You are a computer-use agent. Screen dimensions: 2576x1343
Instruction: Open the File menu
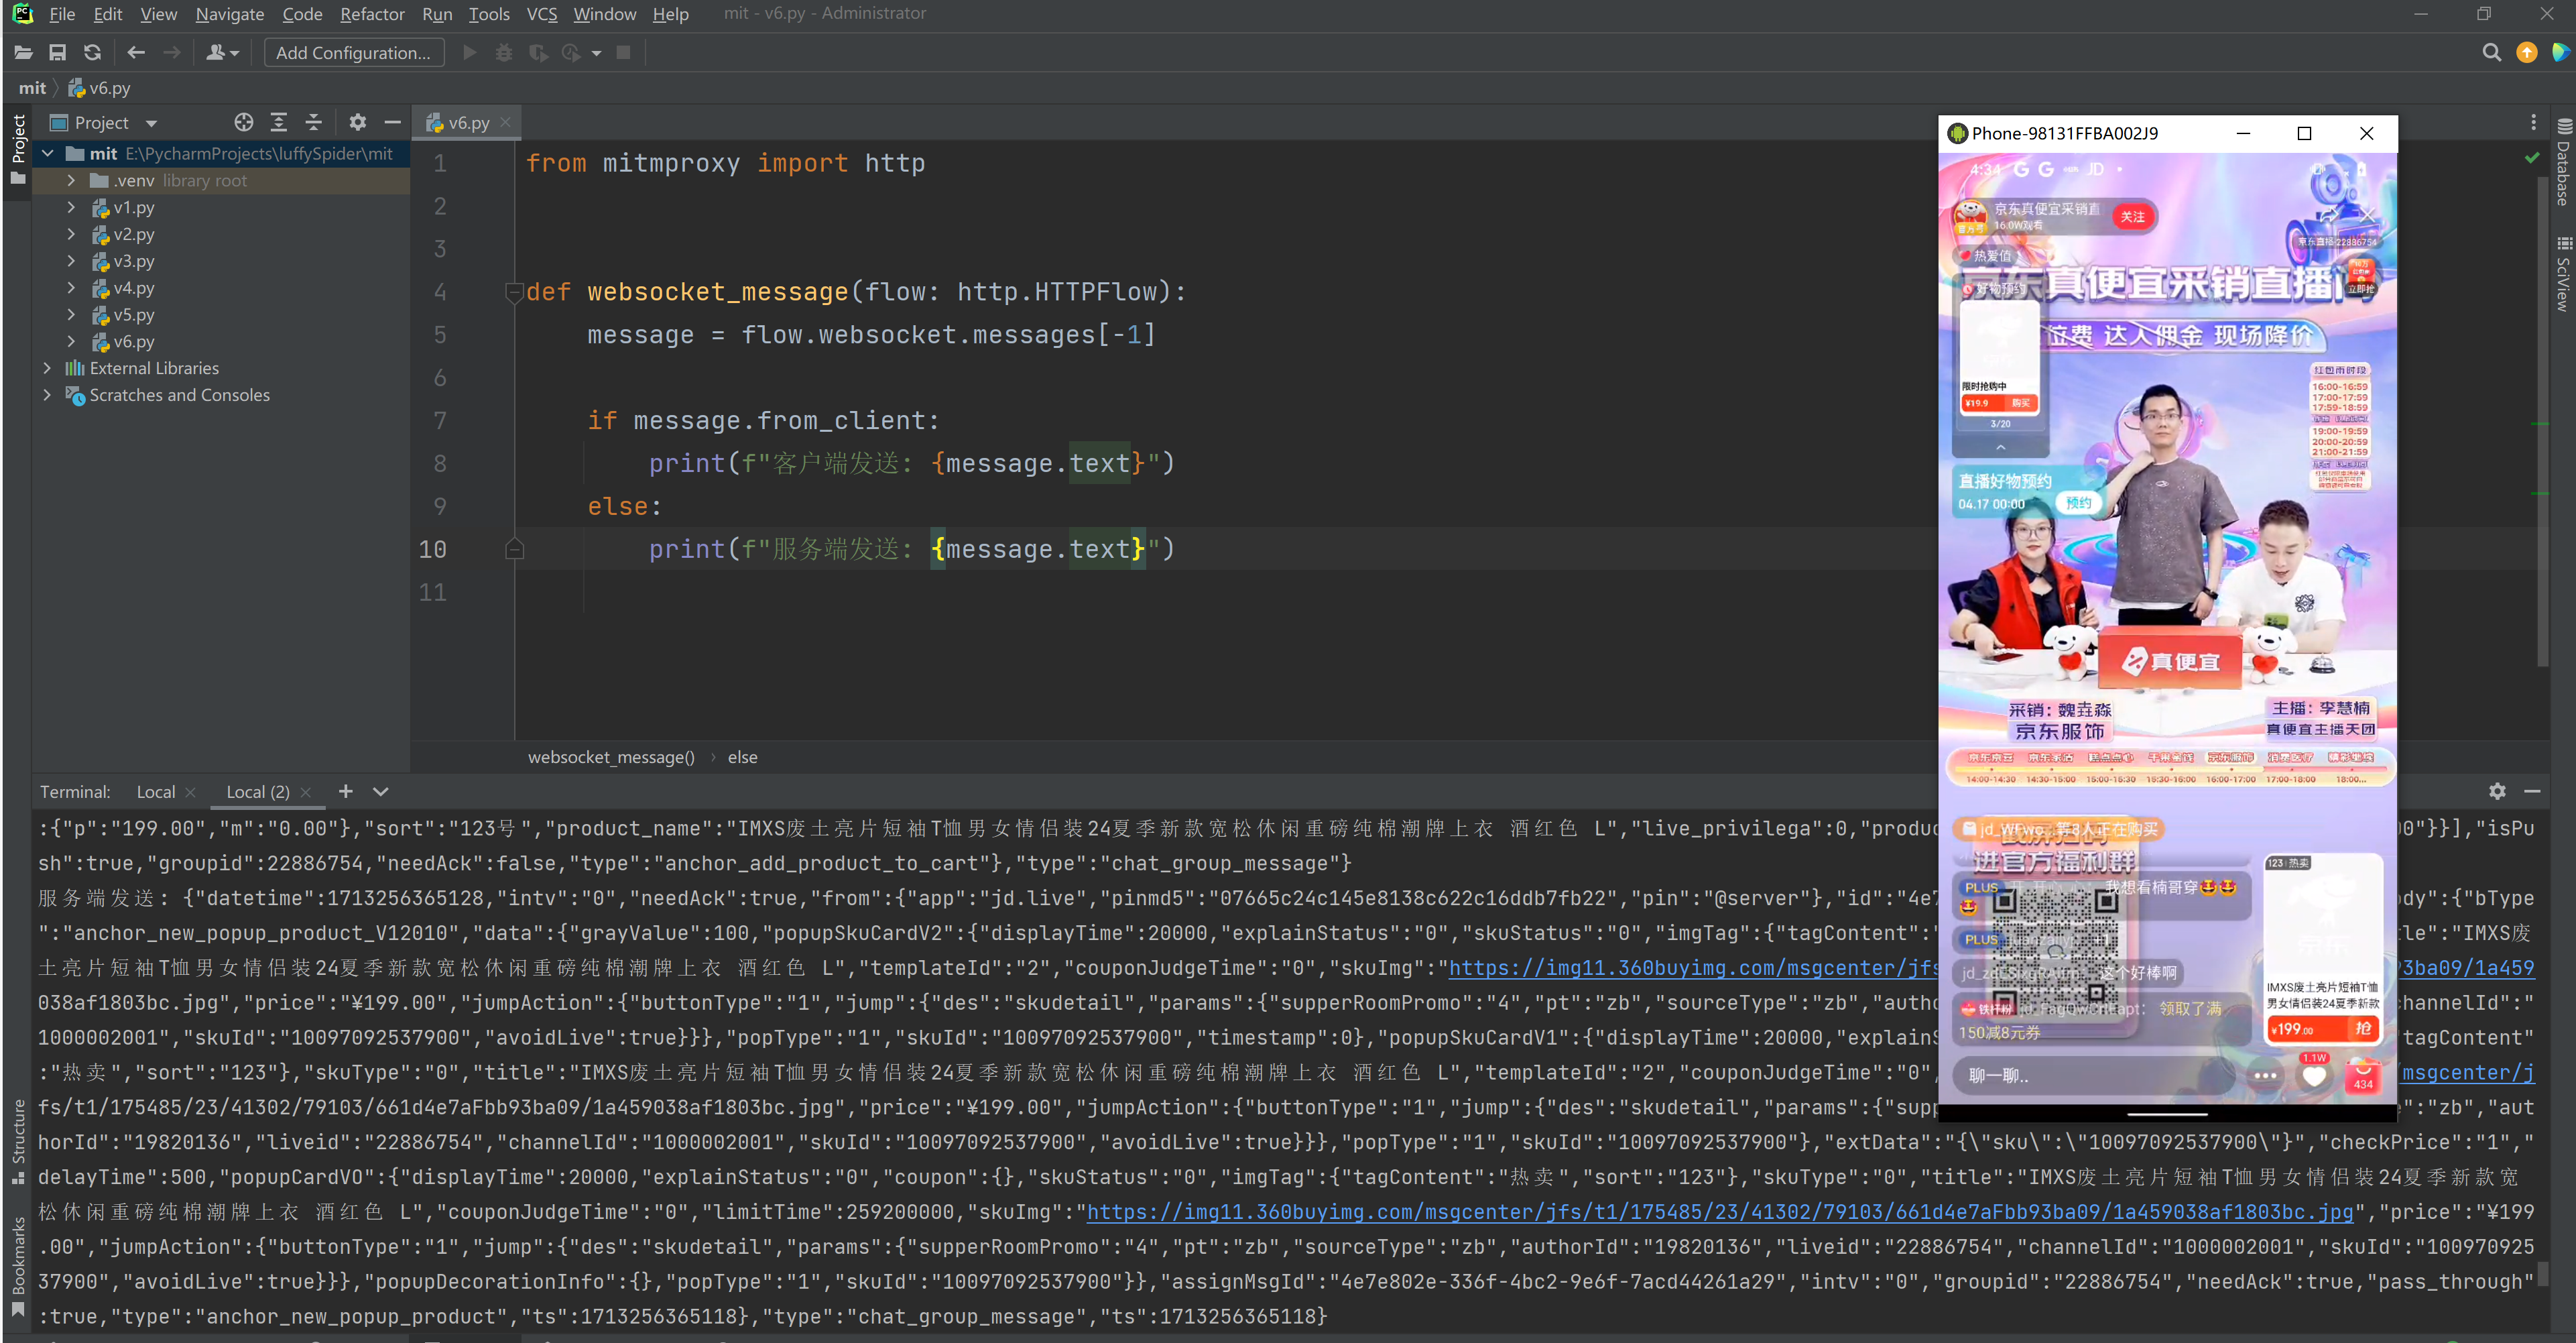[62, 14]
